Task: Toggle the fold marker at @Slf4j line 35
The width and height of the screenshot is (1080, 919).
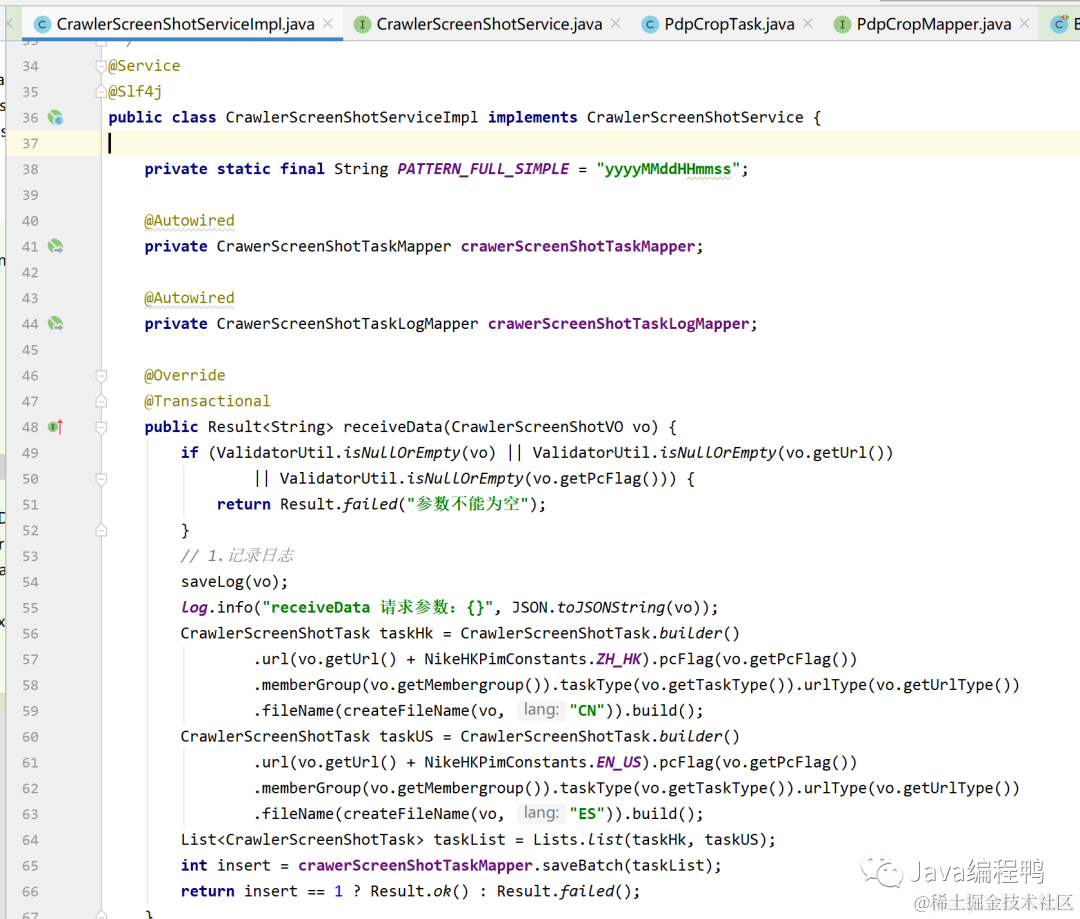Action: (x=101, y=92)
